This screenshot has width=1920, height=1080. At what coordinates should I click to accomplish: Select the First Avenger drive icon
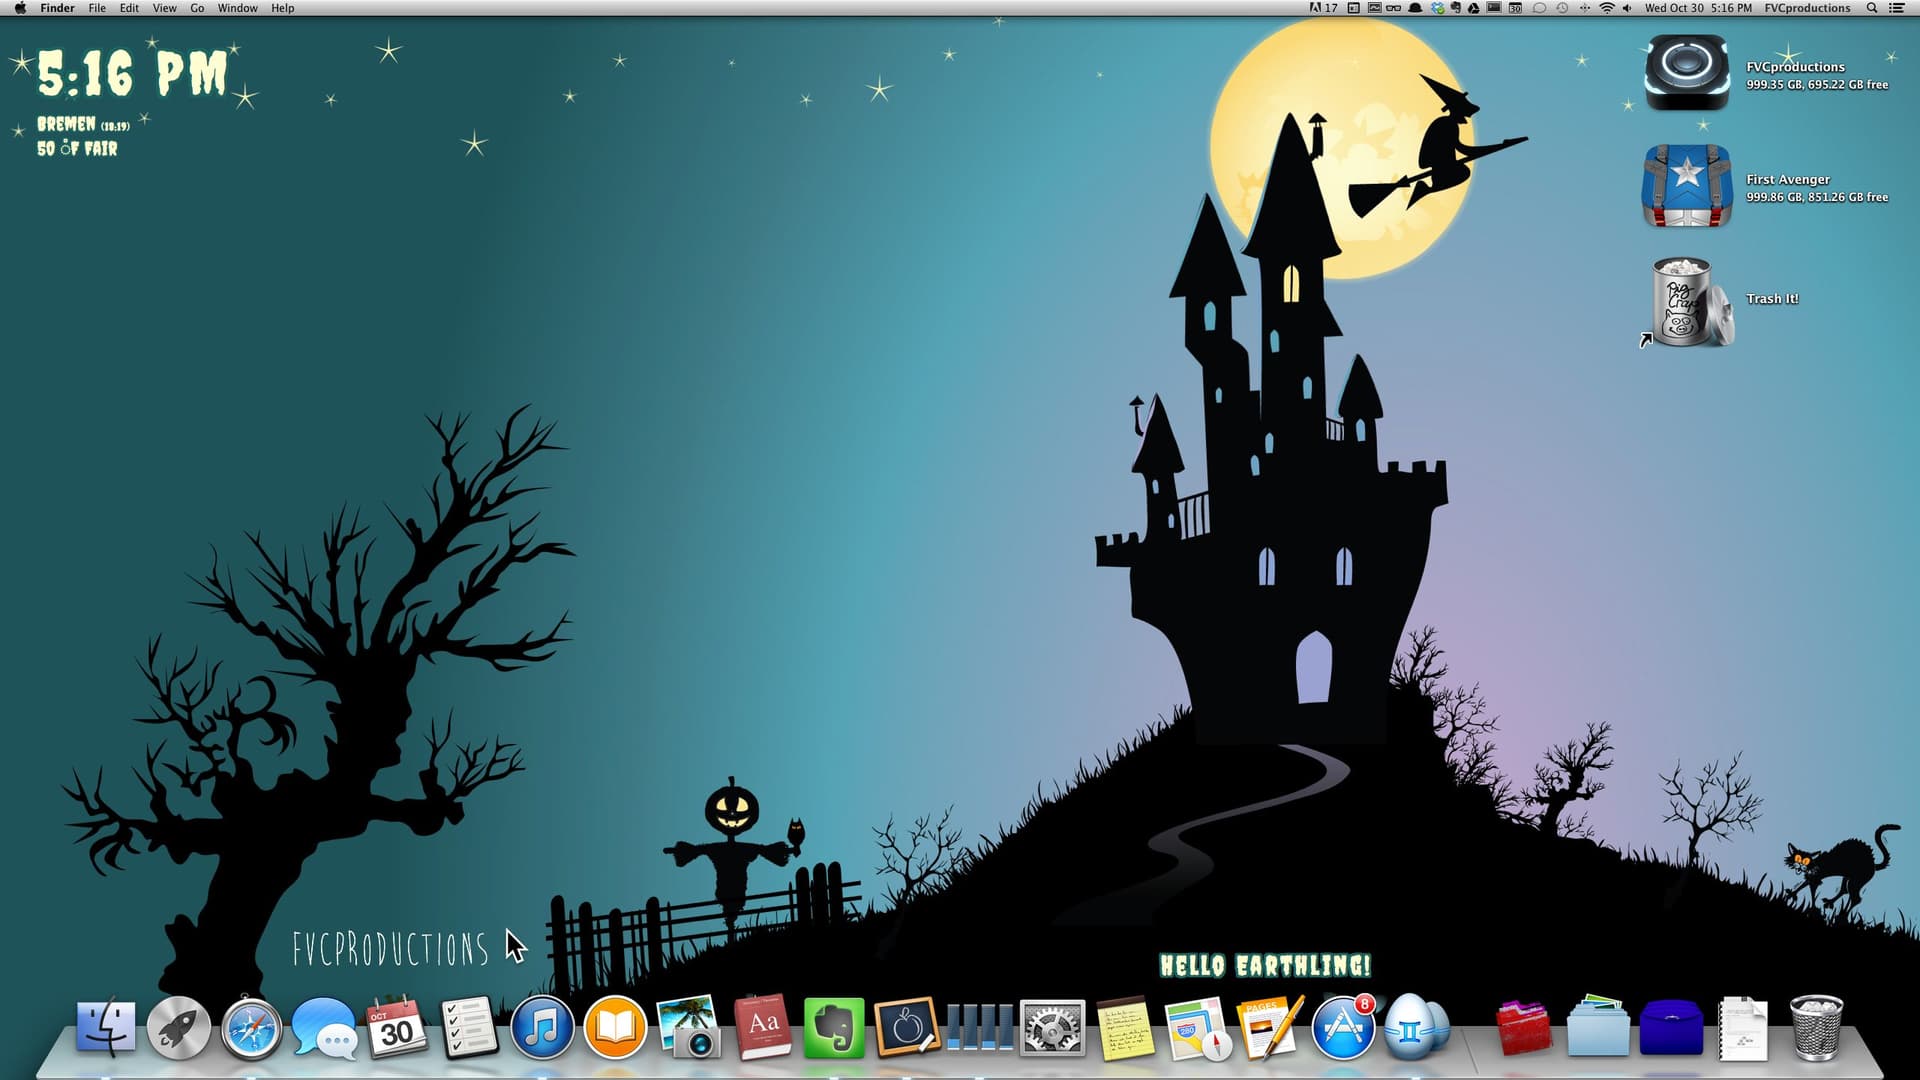(1686, 186)
